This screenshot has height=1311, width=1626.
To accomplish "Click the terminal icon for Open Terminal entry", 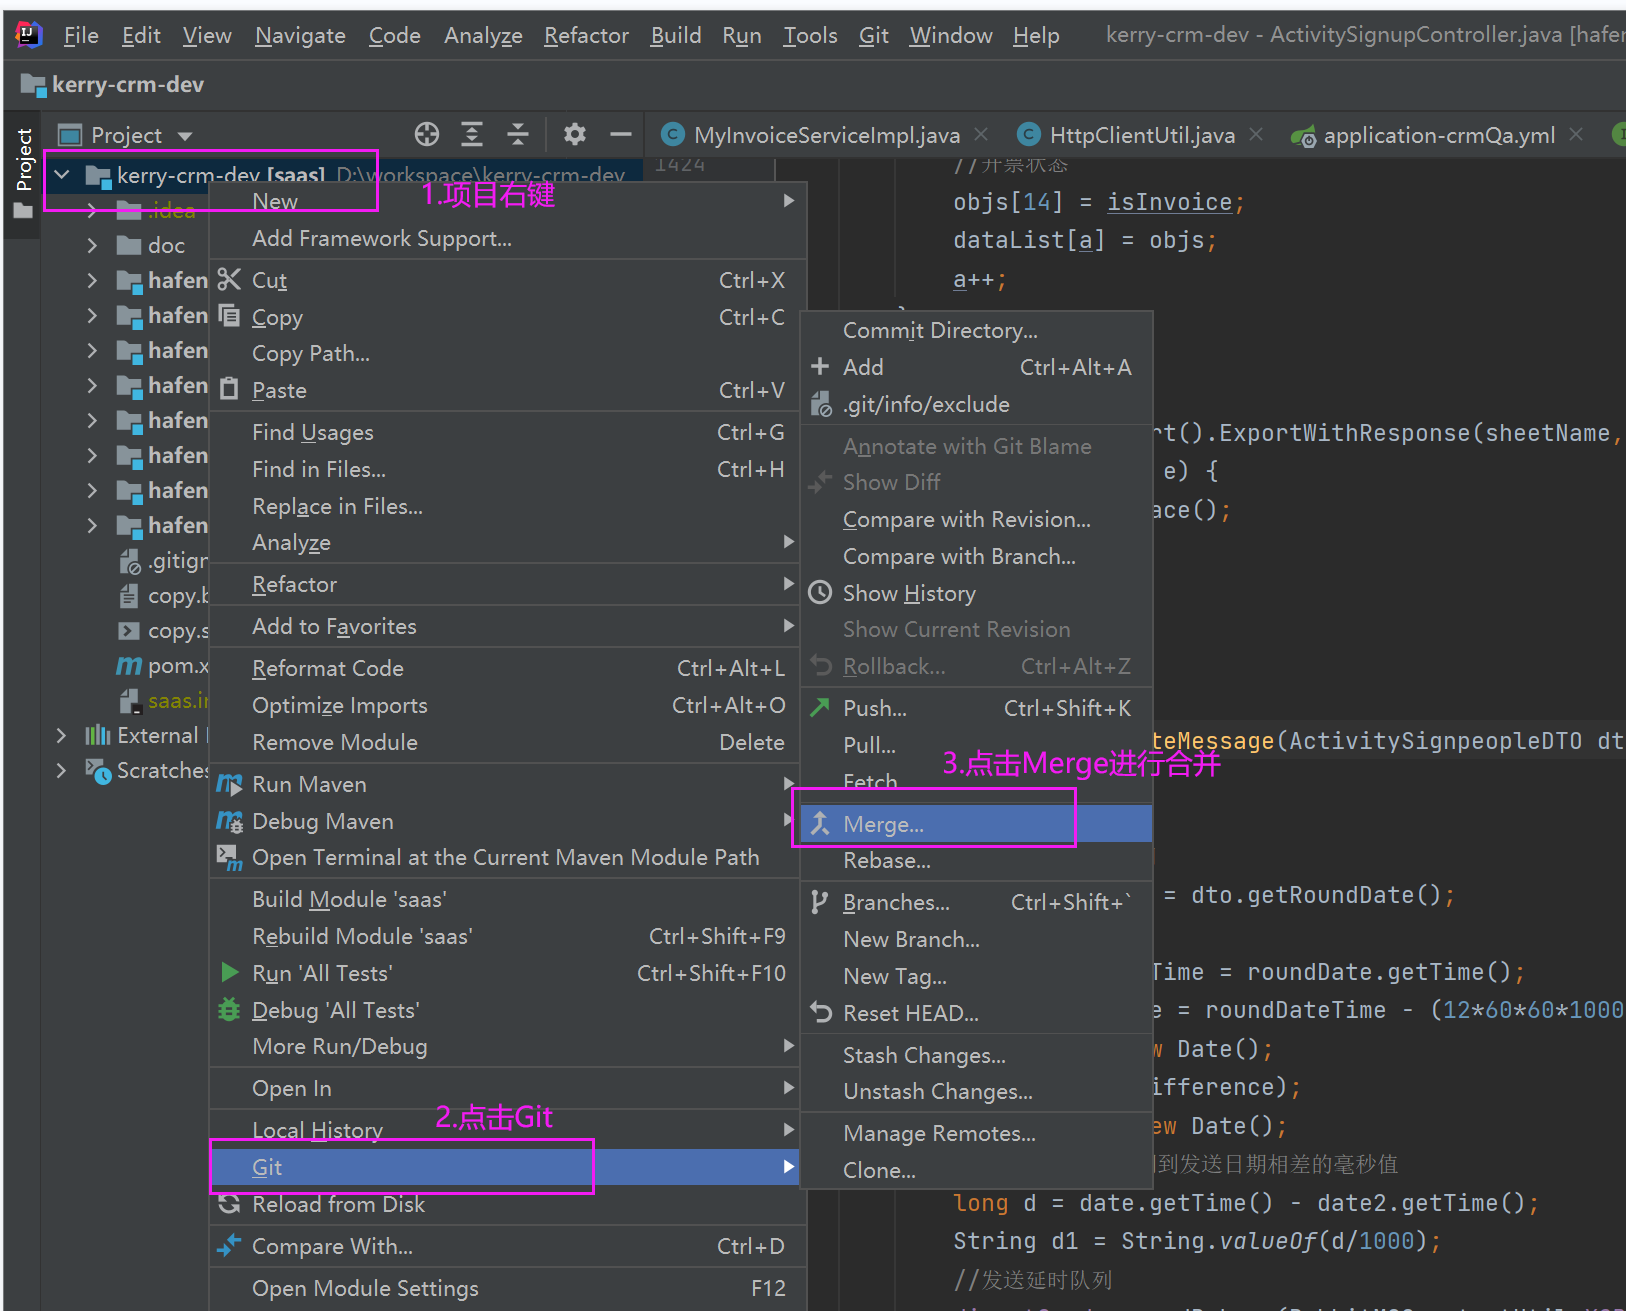I will click(x=230, y=858).
